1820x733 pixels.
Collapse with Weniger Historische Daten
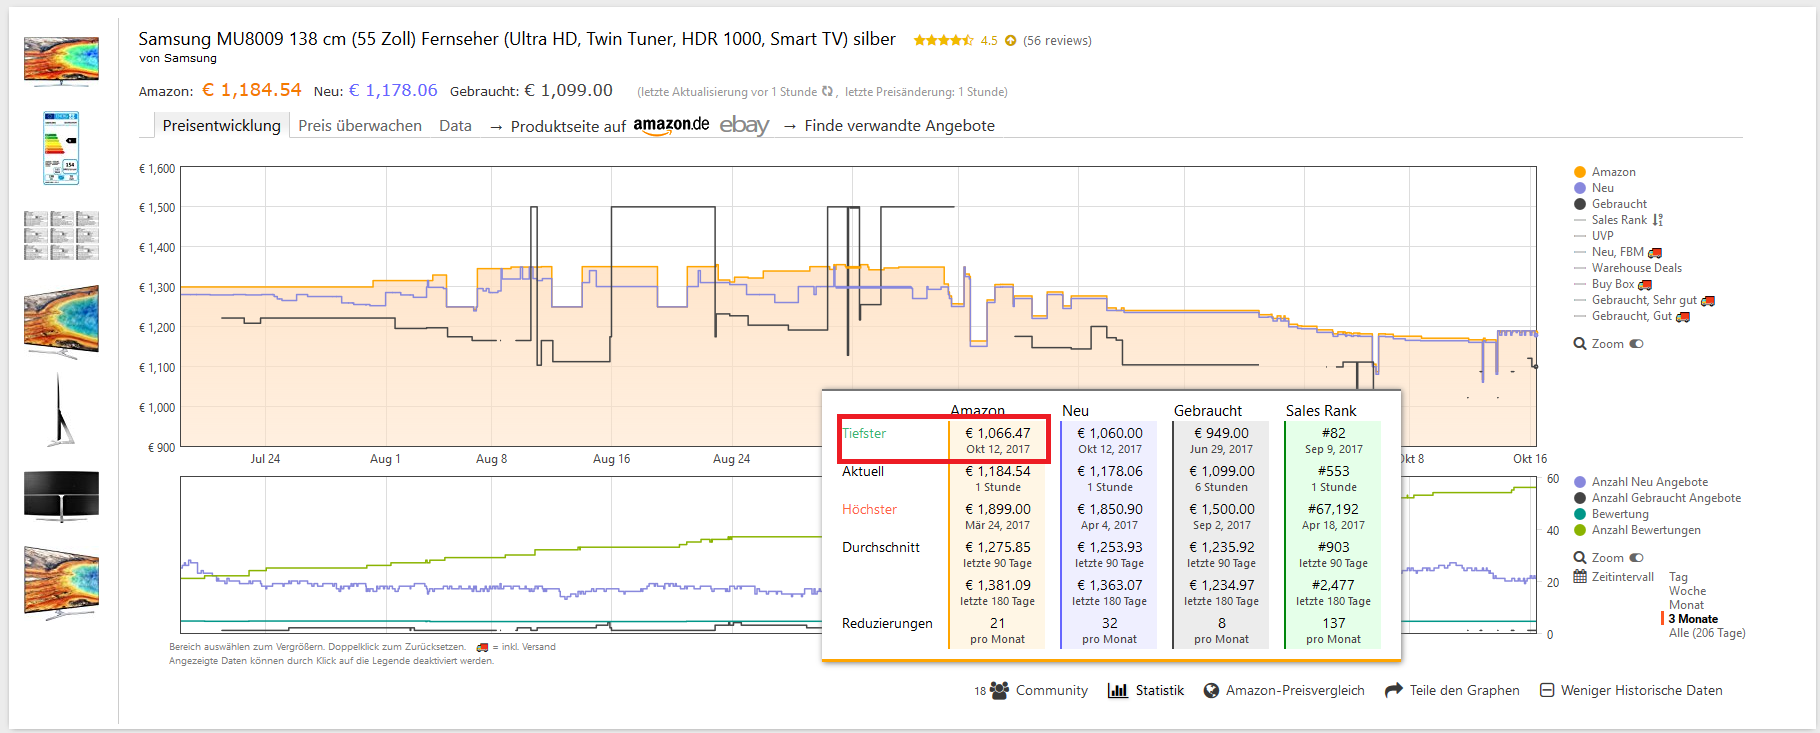tap(1631, 690)
